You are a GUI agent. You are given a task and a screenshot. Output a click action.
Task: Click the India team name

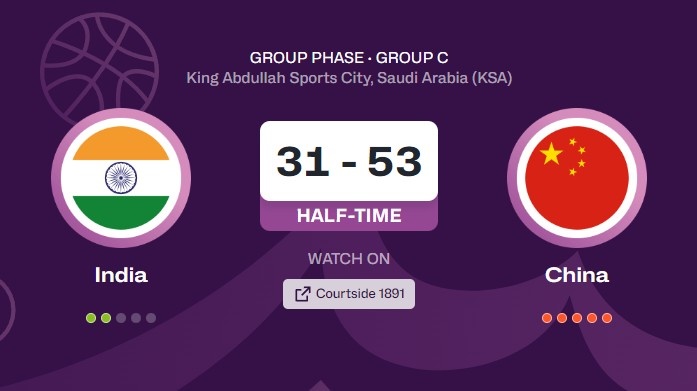[x=121, y=275]
